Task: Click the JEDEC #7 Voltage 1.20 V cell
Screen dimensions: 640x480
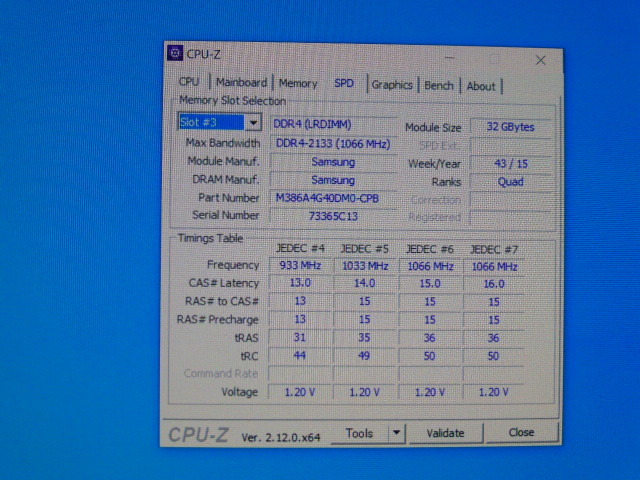Action: [494, 393]
